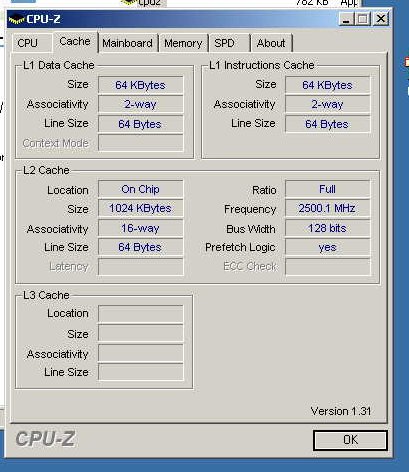Click the cpuz file icon in background window
The width and height of the screenshot is (409, 472).
[x=129, y=3]
